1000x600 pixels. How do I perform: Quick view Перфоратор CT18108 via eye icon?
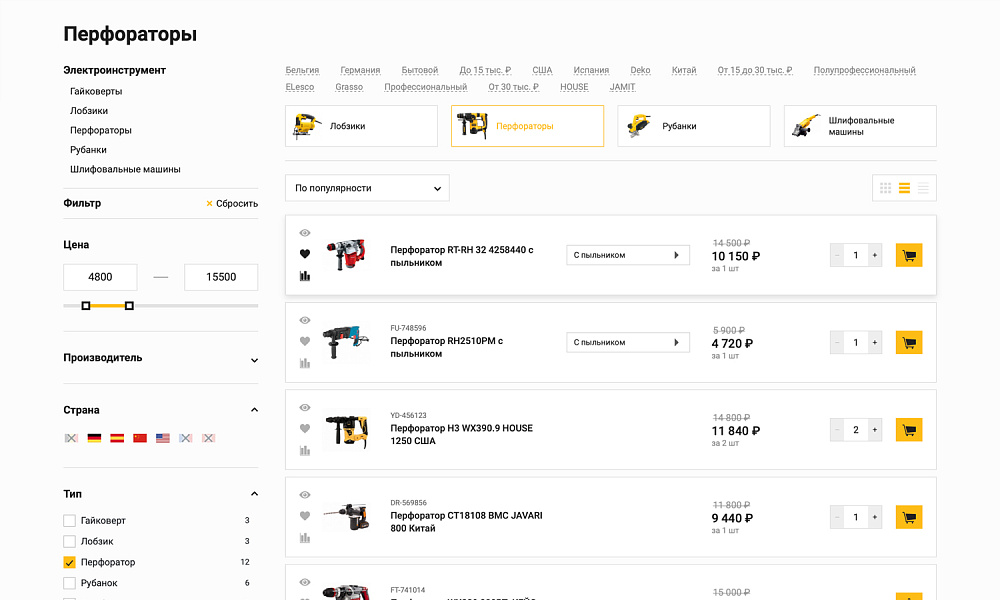305,495
